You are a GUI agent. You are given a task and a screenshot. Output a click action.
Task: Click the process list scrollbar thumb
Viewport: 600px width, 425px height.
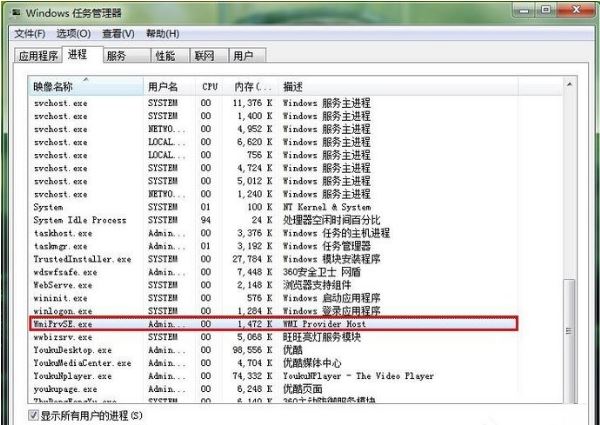(x=569, y=340)
